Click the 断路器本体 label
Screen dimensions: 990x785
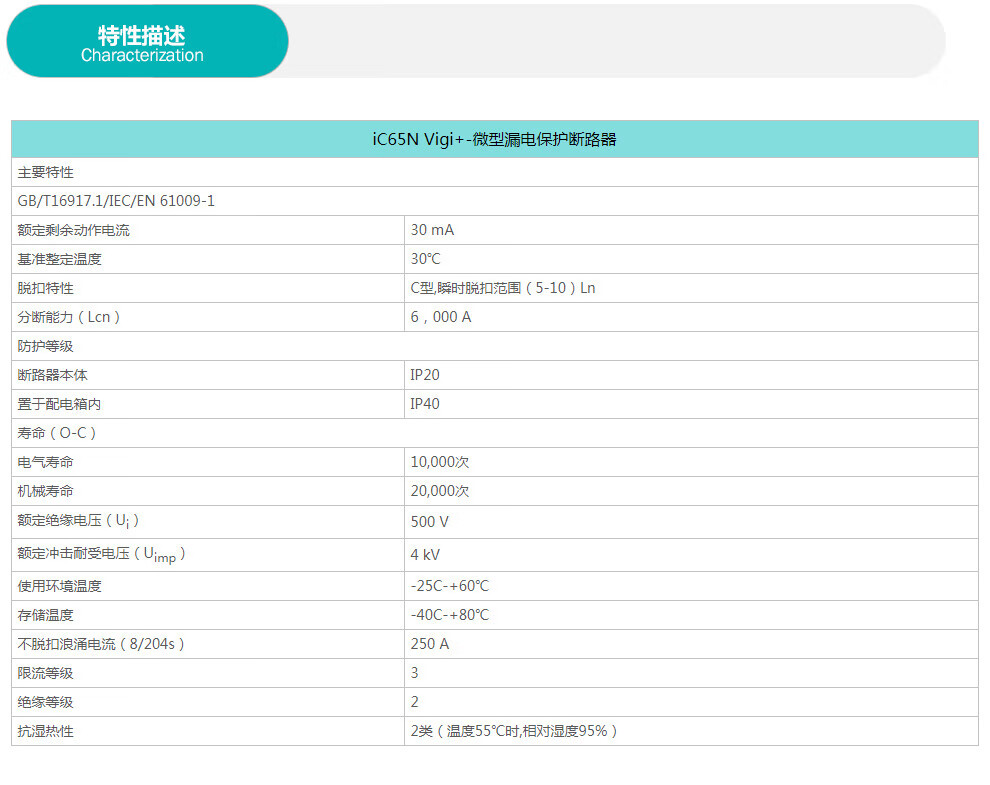coord(52,375)
